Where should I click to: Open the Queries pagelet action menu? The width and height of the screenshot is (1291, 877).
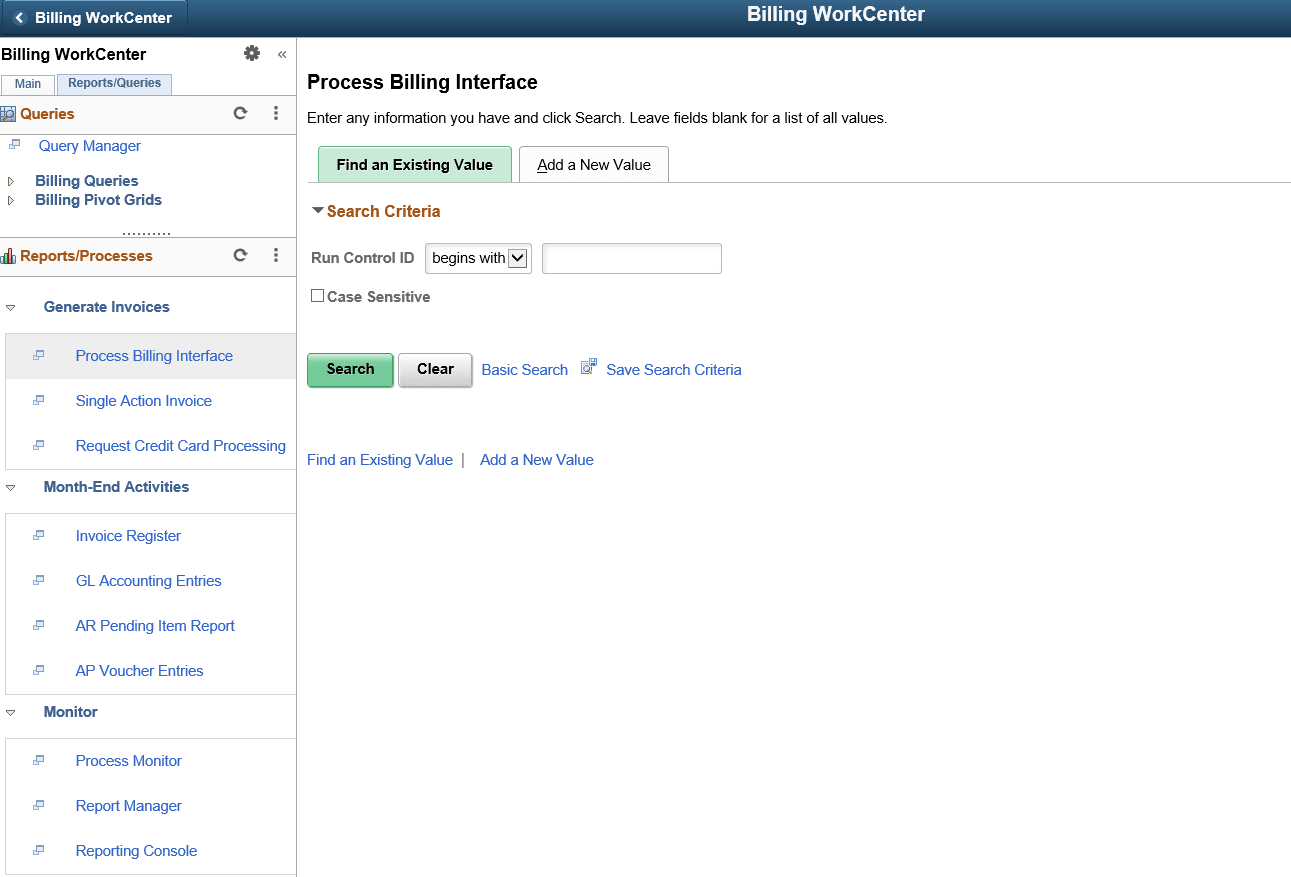click(x=276, y=113)
